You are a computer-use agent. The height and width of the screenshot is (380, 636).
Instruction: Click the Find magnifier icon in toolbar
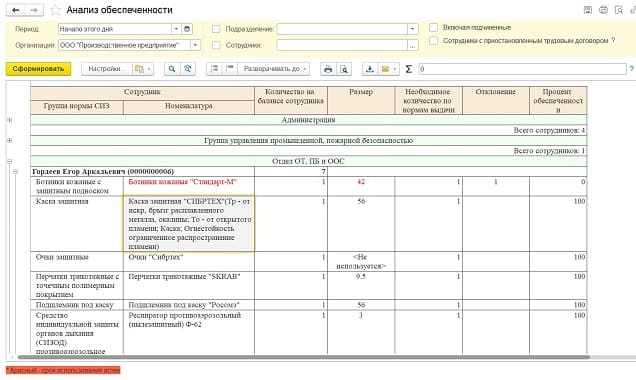172,69
